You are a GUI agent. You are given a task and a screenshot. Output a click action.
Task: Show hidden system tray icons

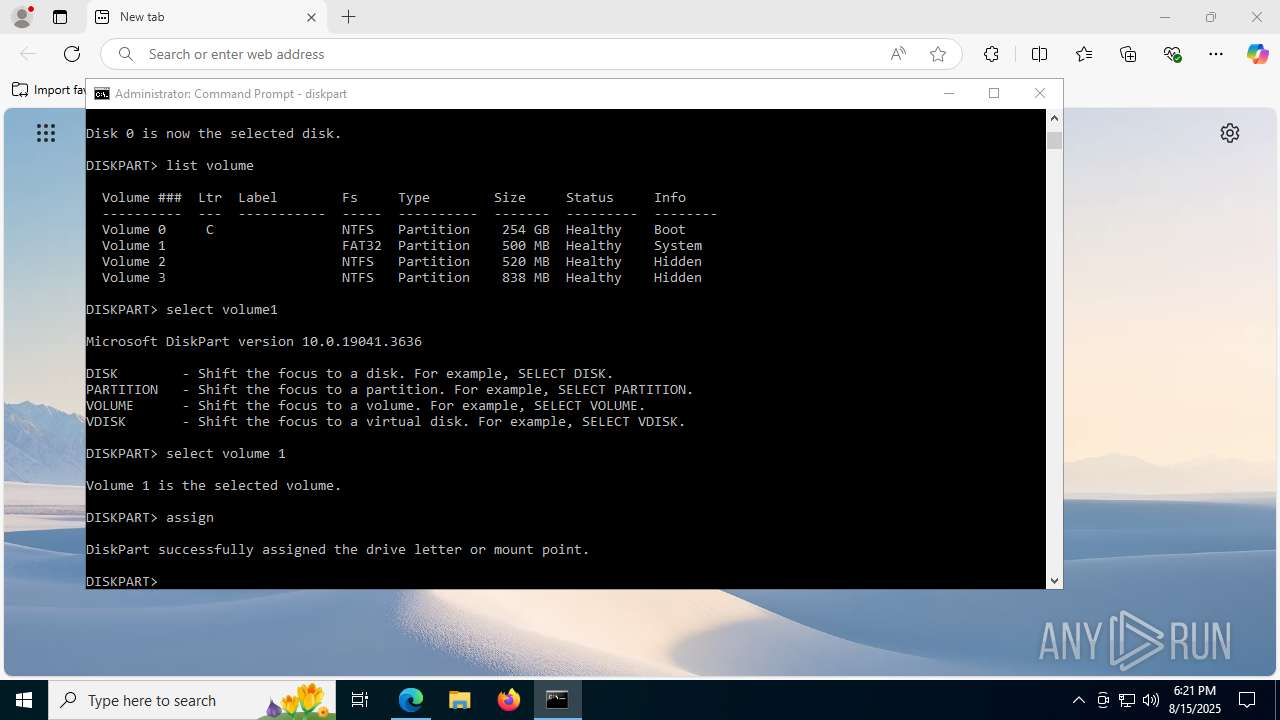tap(1078, 700)
